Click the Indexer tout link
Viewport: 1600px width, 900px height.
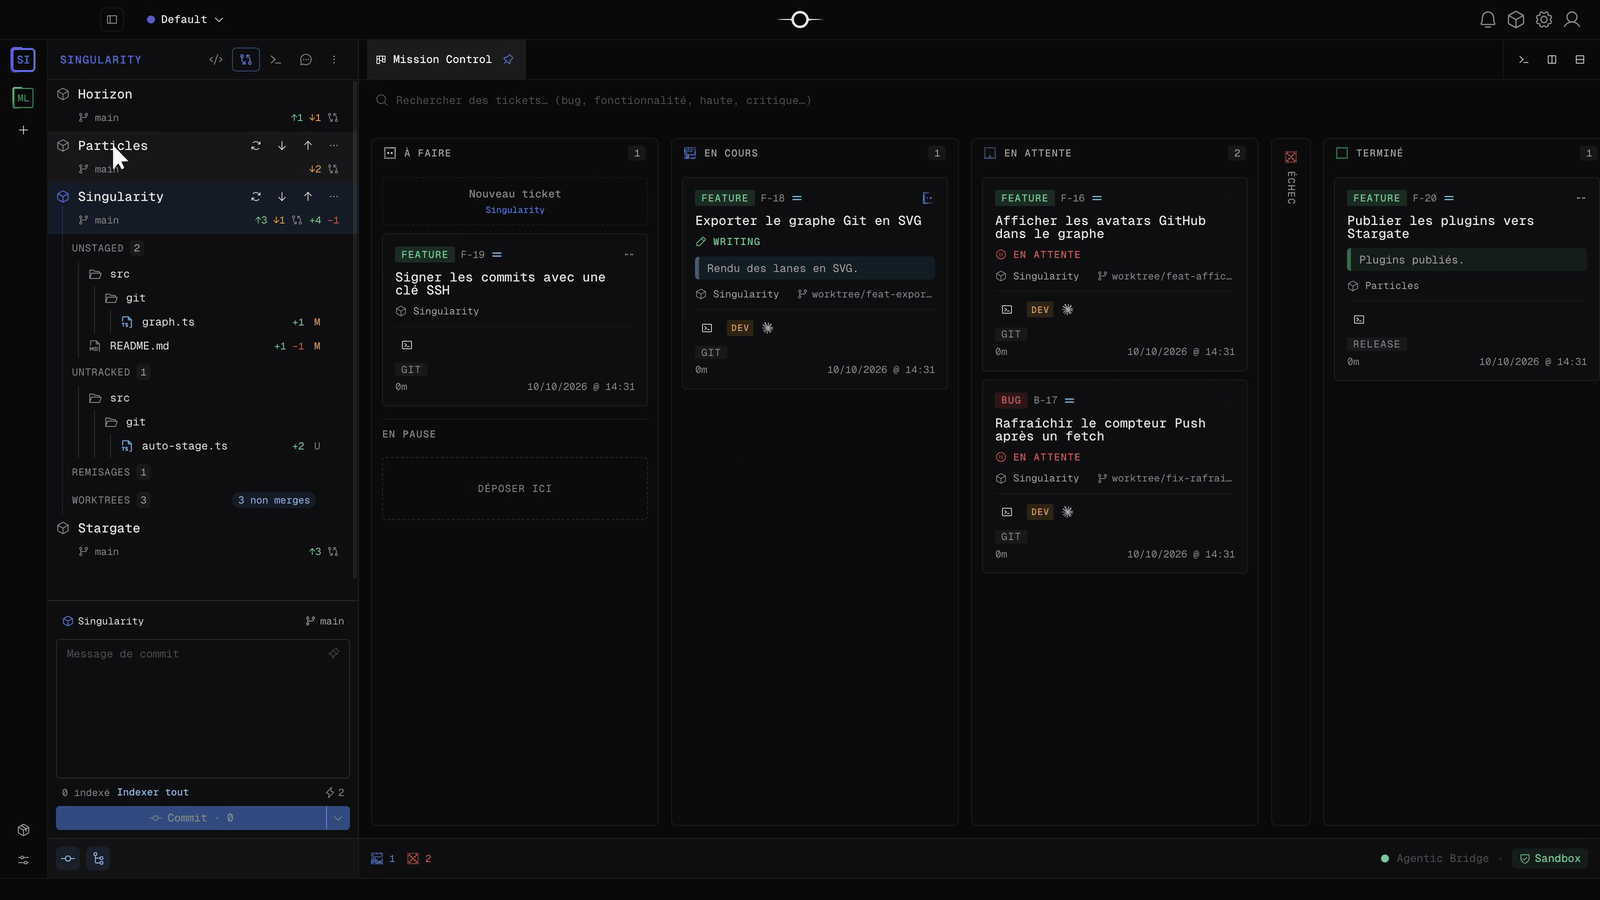click(x=153, y=792)
